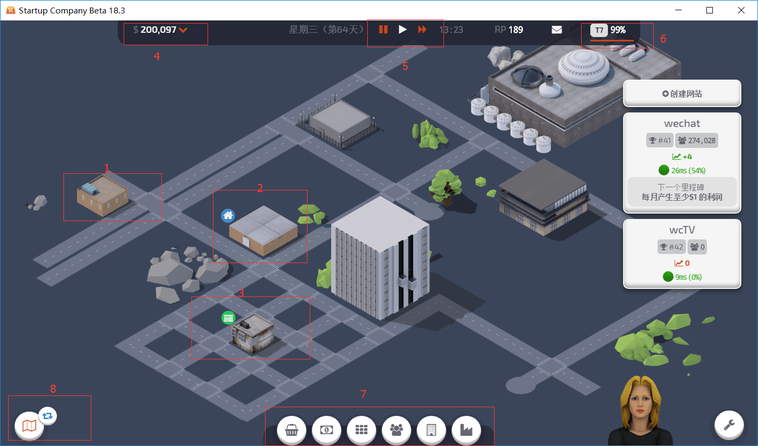The height and width of the screenshot is (446, 758).
Task: Open the wechat website card title
Action: tap(682, 124)
